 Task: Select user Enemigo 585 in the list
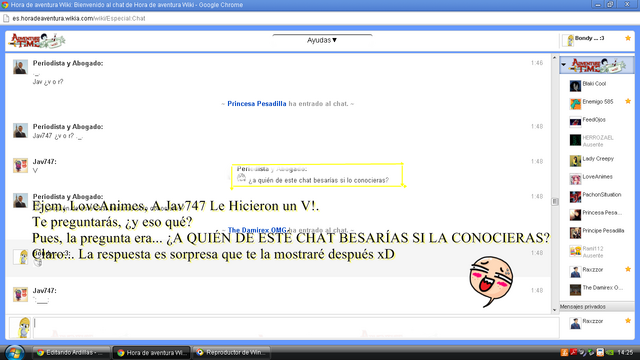point(598,102)
